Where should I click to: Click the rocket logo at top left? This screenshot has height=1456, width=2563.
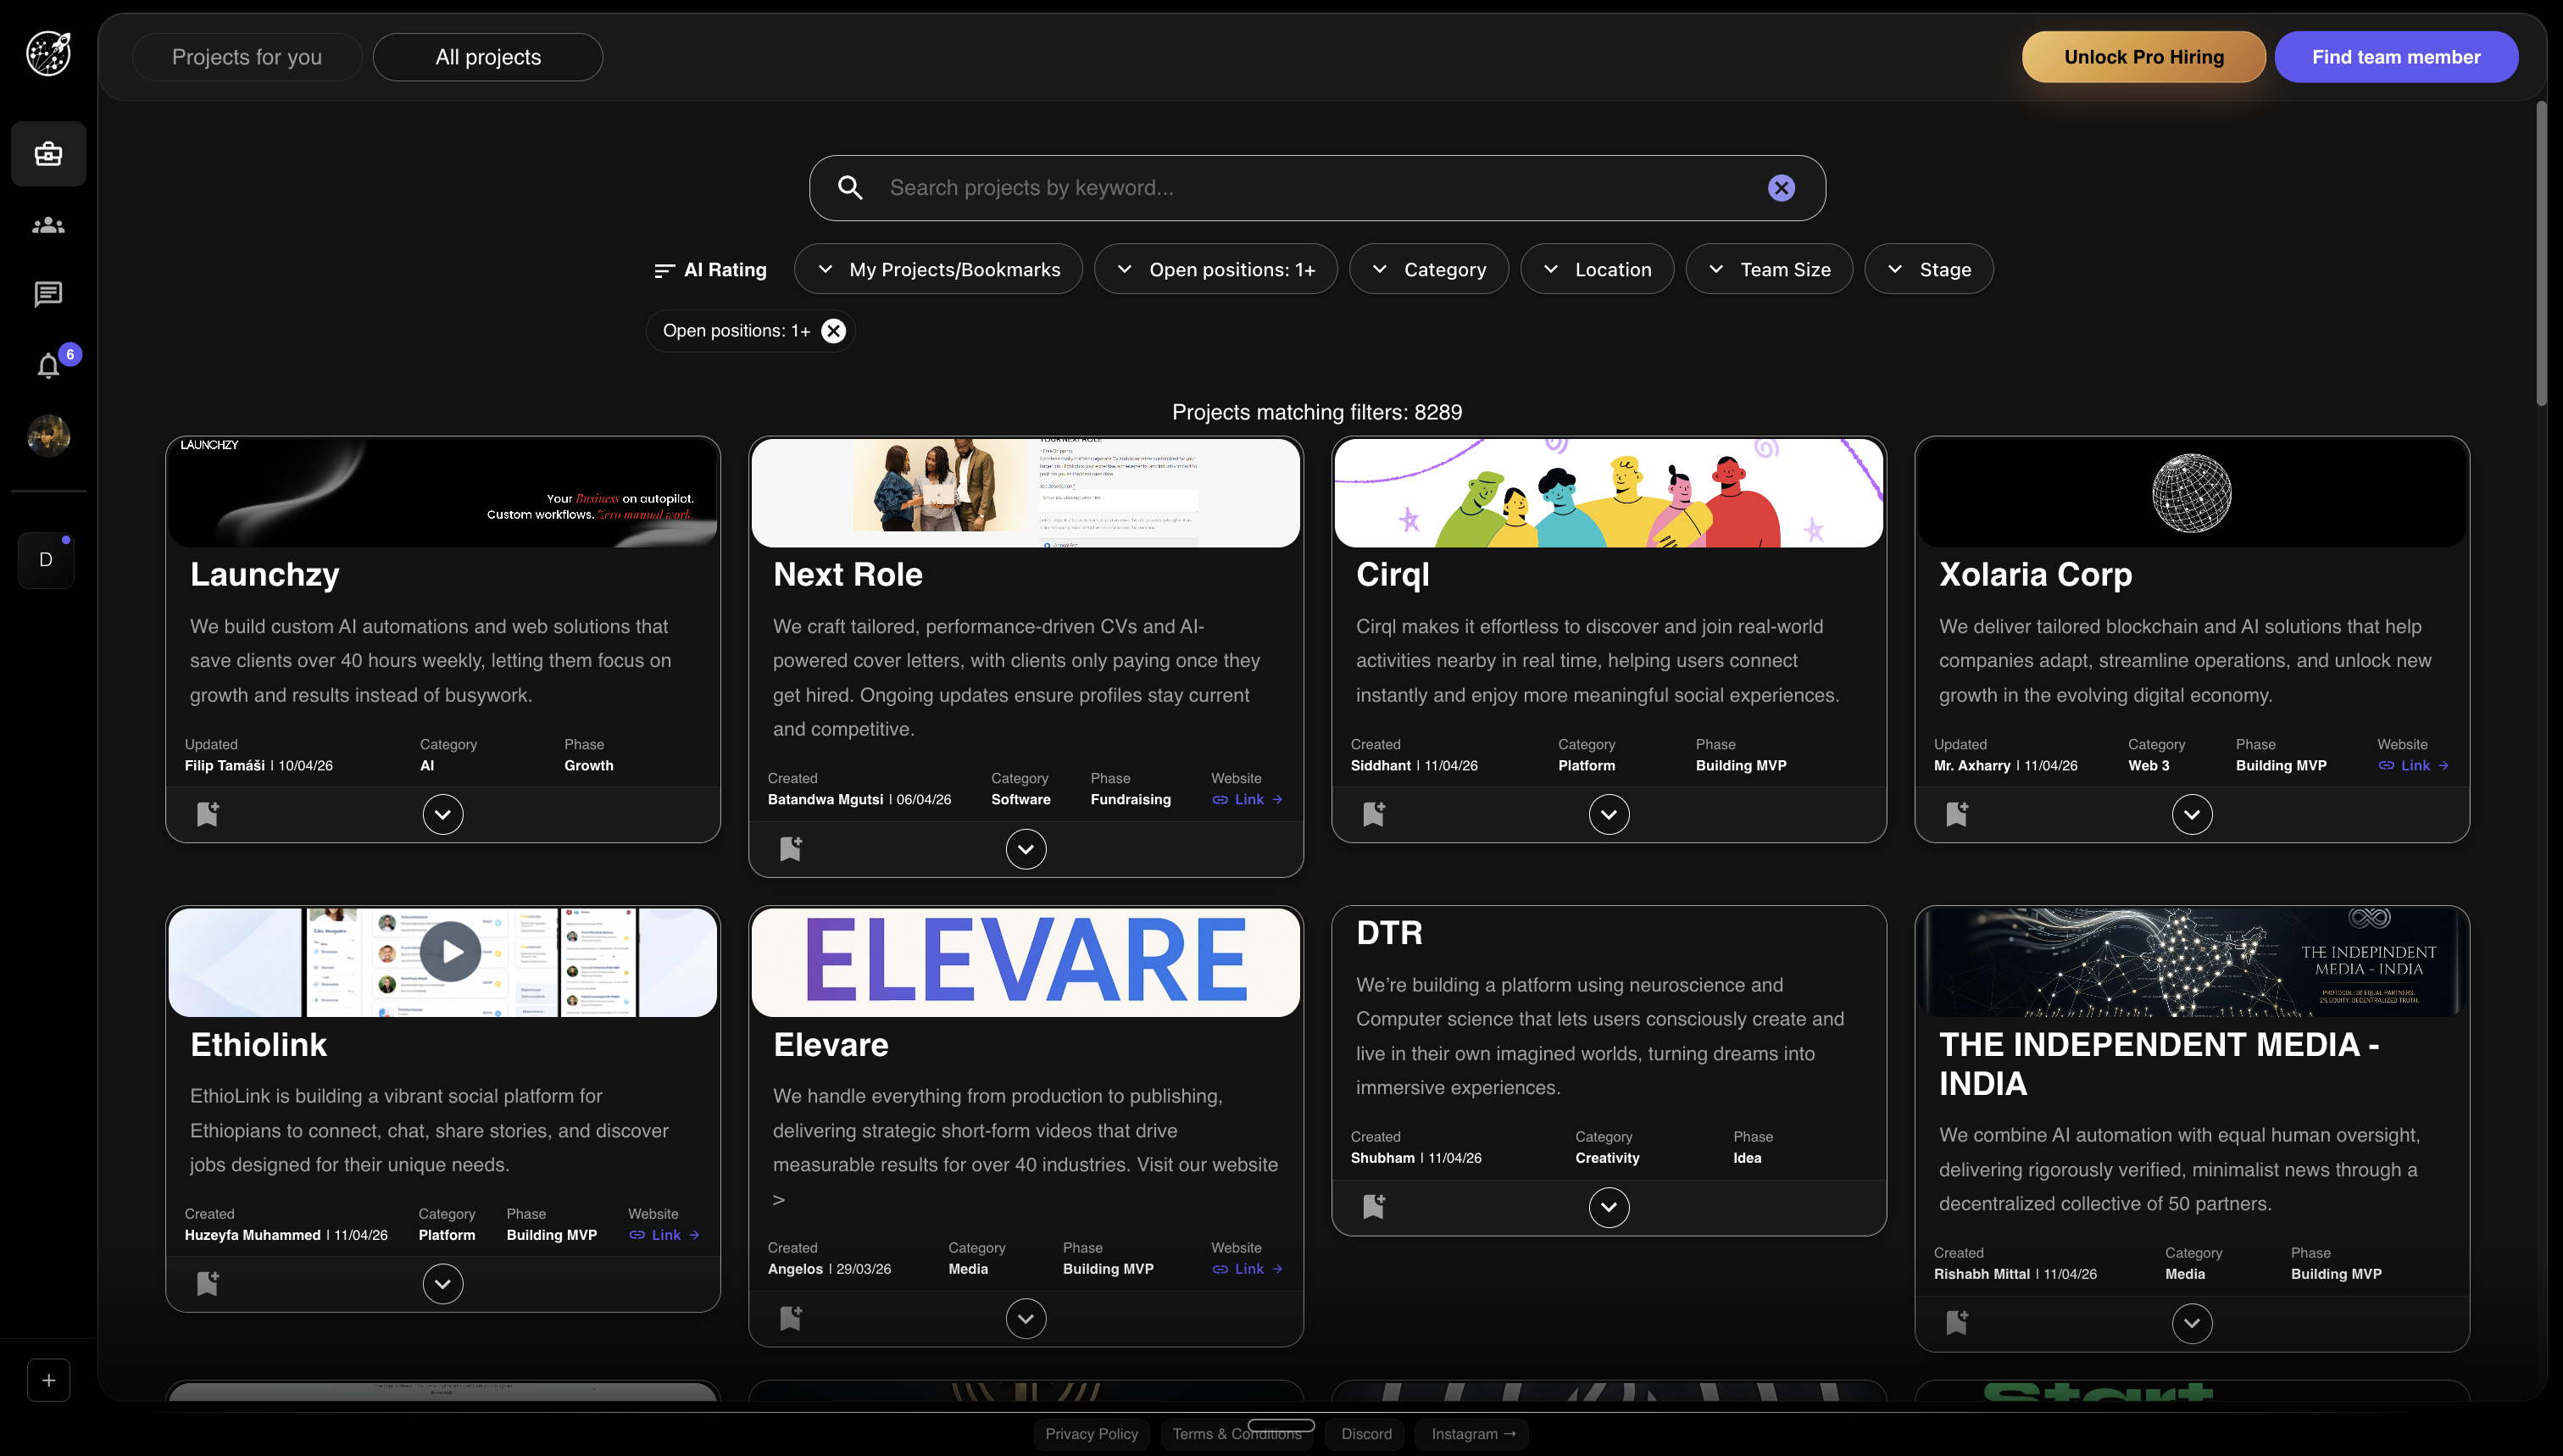(49, 53)
